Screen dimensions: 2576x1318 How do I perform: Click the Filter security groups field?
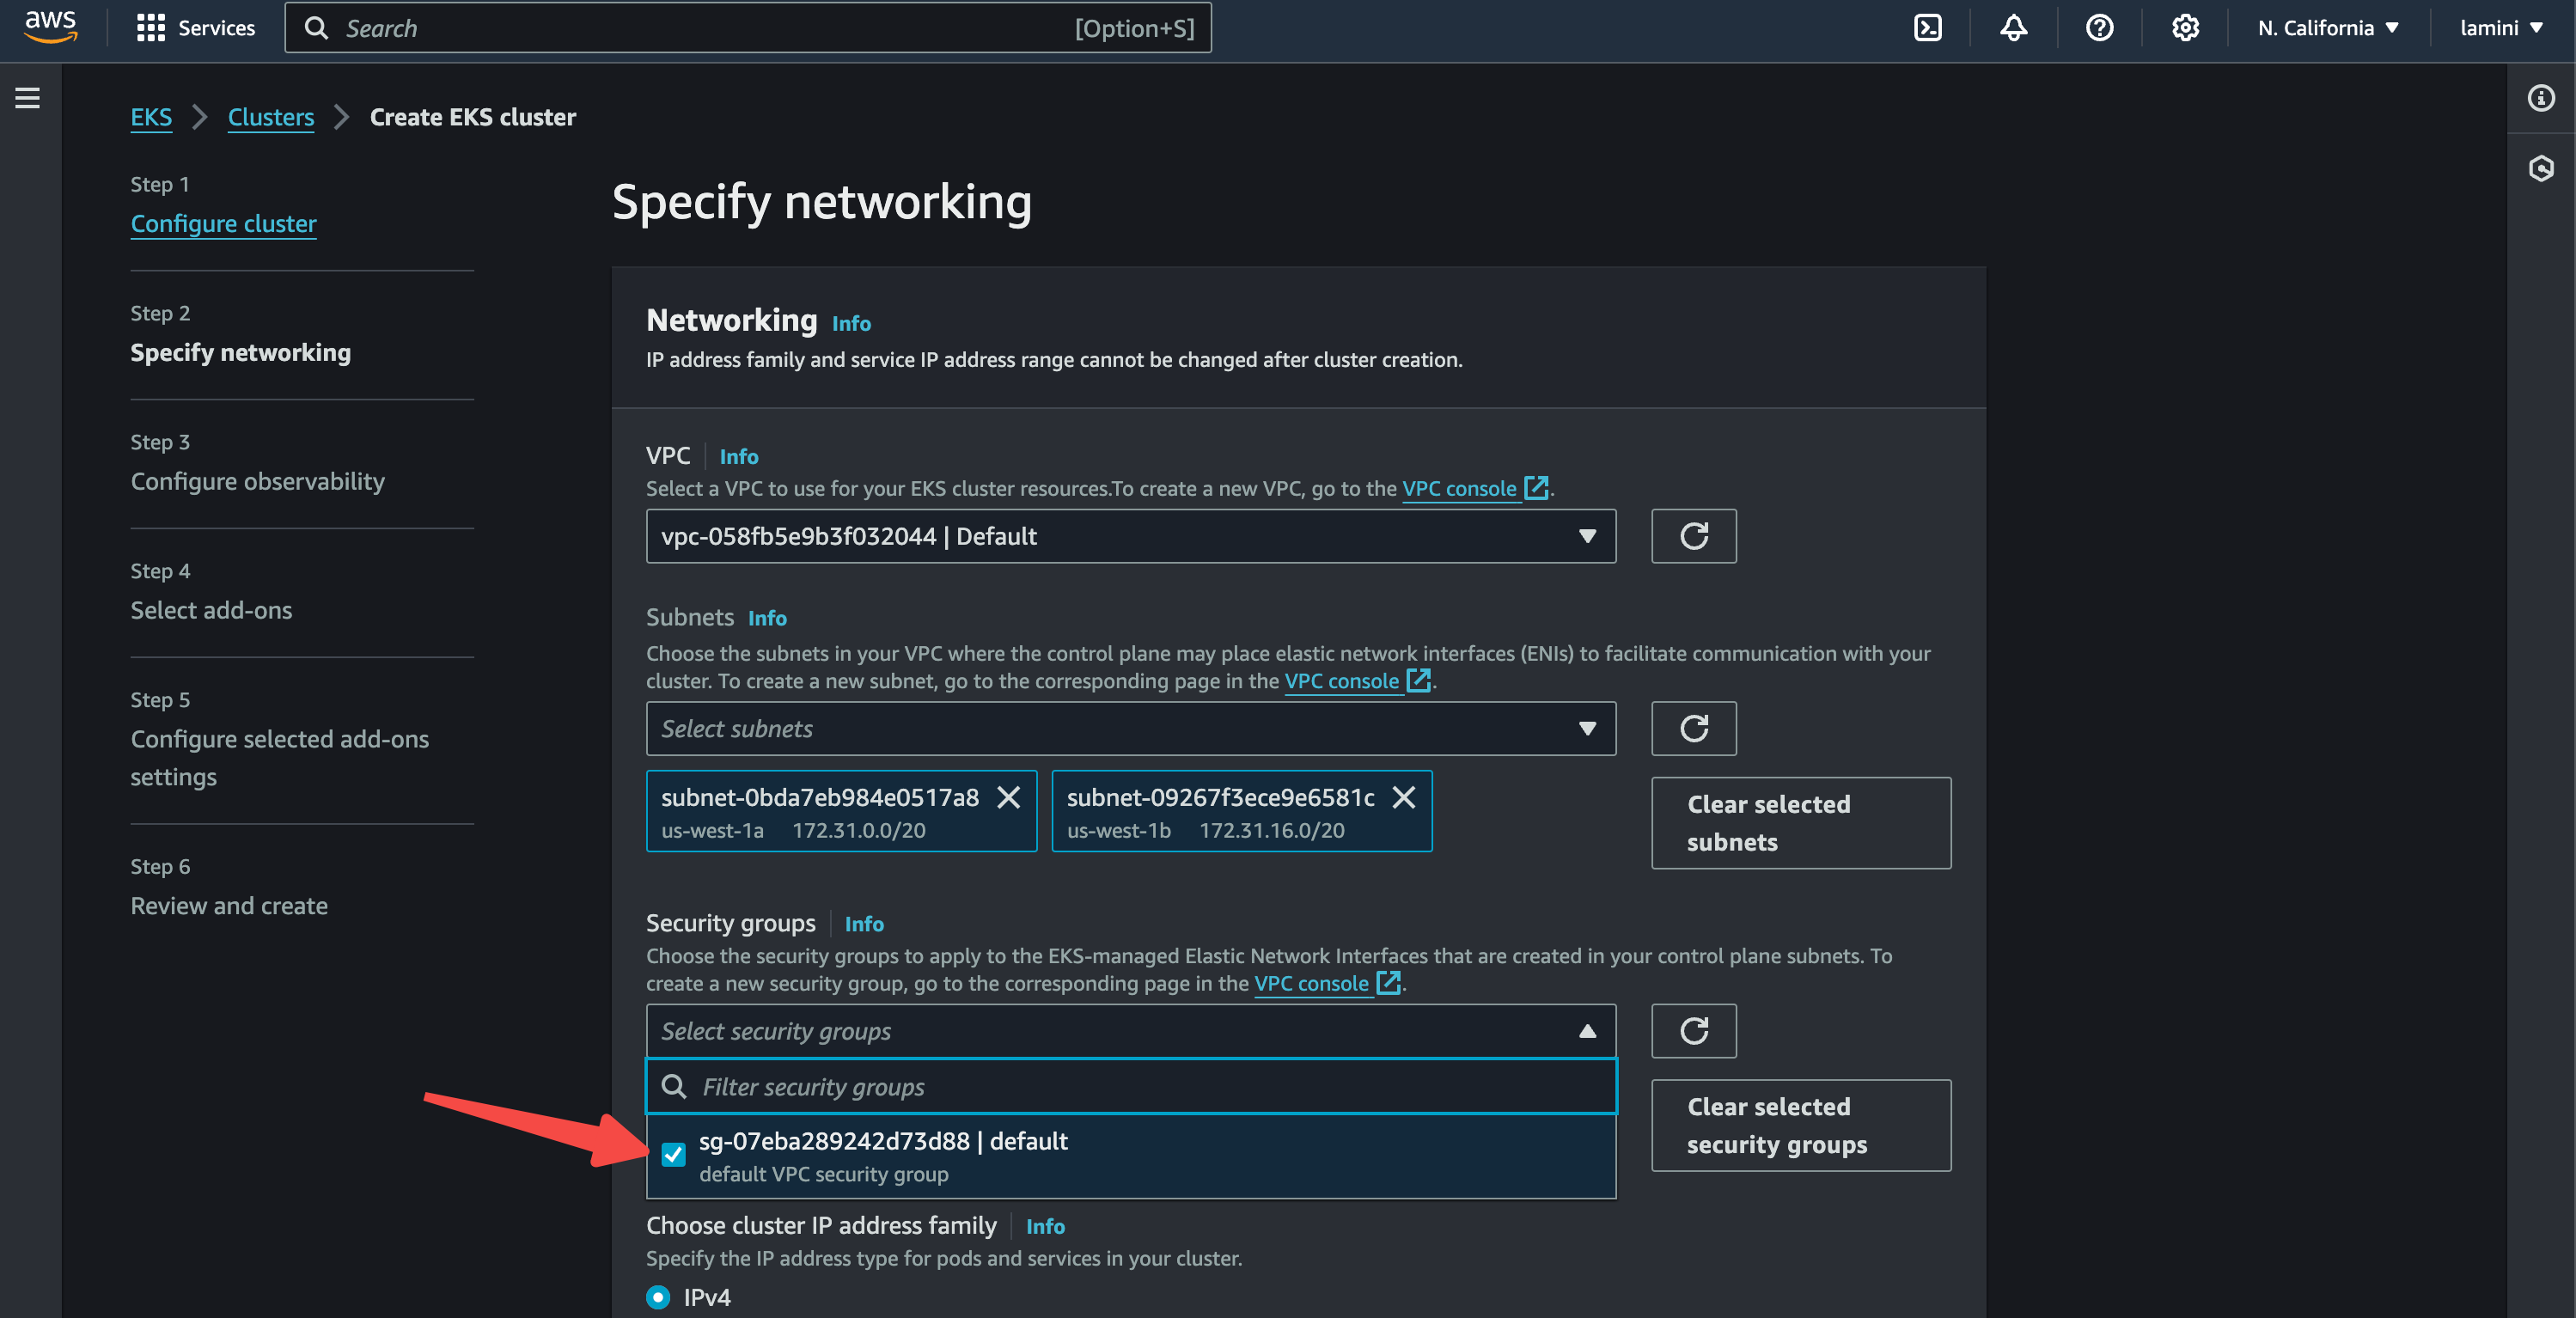pyautogui.click(x=1130, y=1087)
